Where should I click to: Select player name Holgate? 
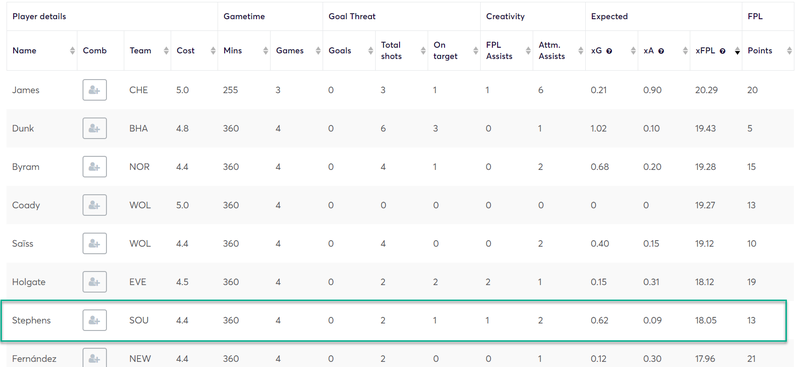(29, 282)
